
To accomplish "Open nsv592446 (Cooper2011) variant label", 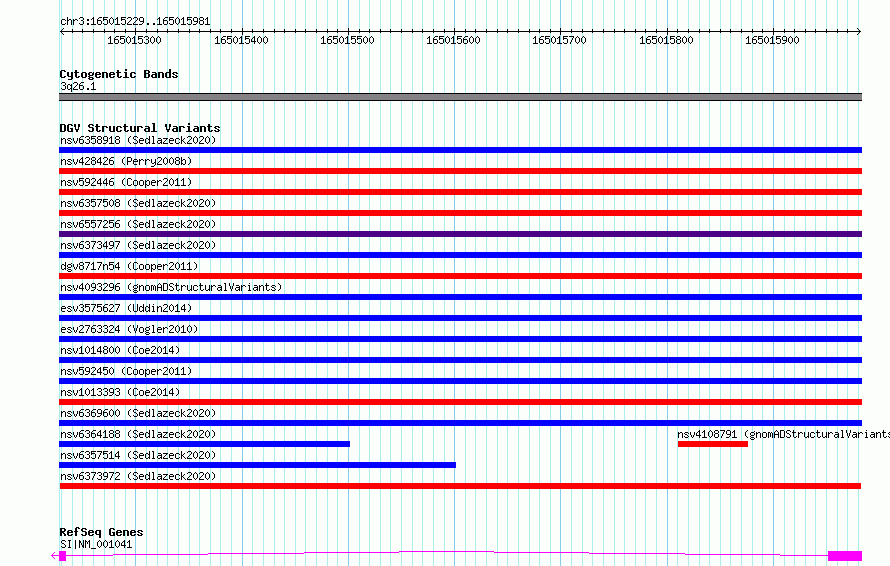I will 126,182.
